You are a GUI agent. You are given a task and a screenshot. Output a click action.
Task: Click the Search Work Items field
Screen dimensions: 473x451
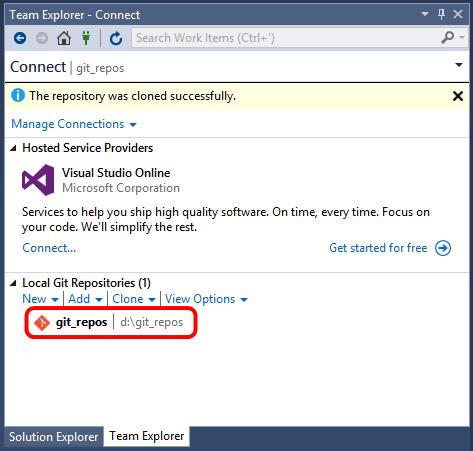[x=285, y=38]
